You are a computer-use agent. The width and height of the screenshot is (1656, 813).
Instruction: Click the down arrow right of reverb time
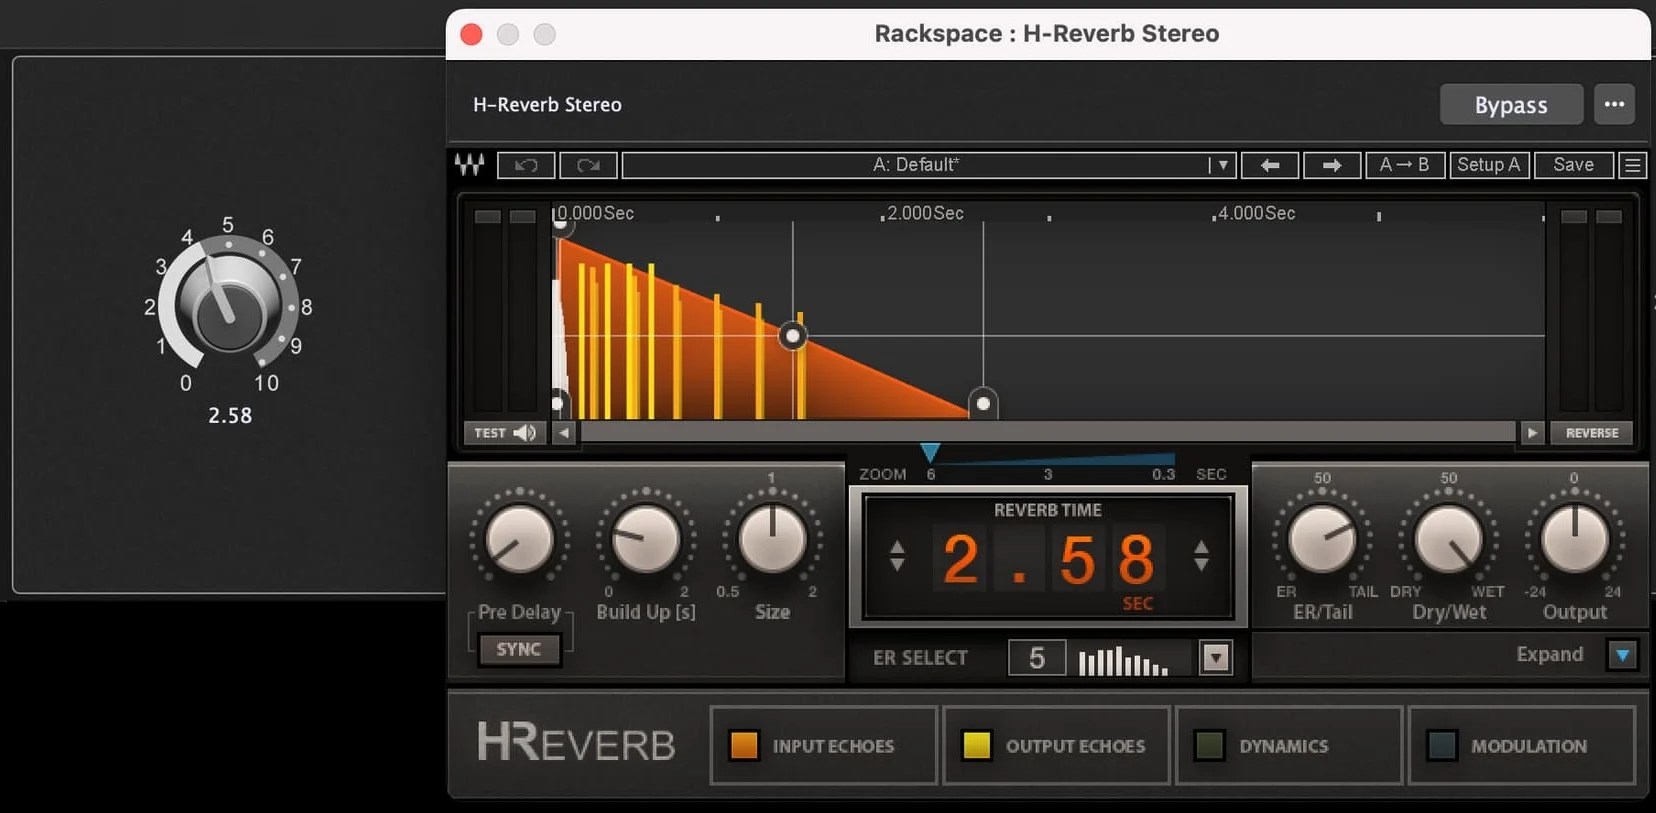[x=1201, y=565]
